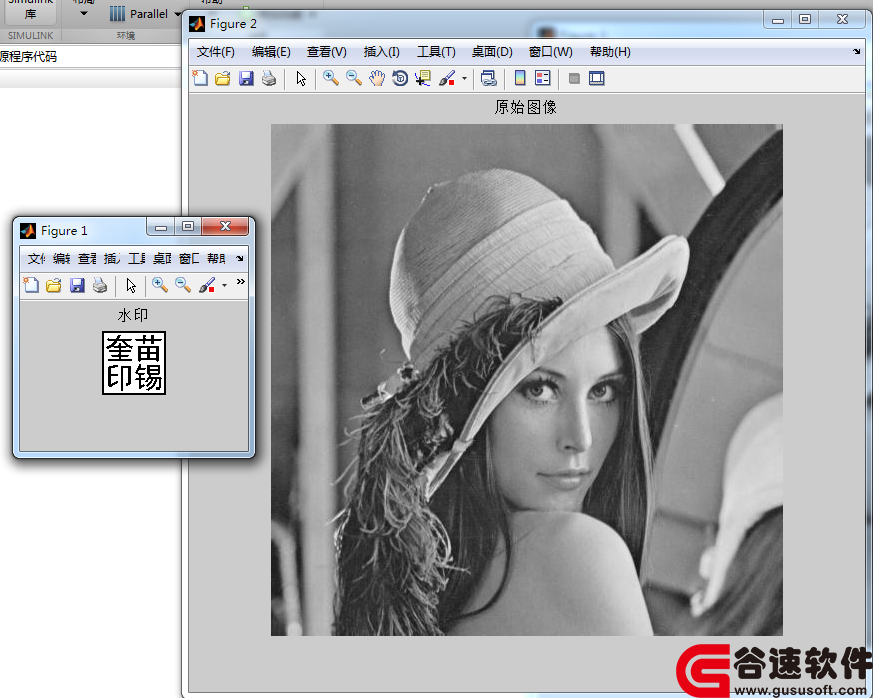The image size is (873, 698).
Task: Open 帮助(H) menu in Figure 2
Action: (610, 52)
